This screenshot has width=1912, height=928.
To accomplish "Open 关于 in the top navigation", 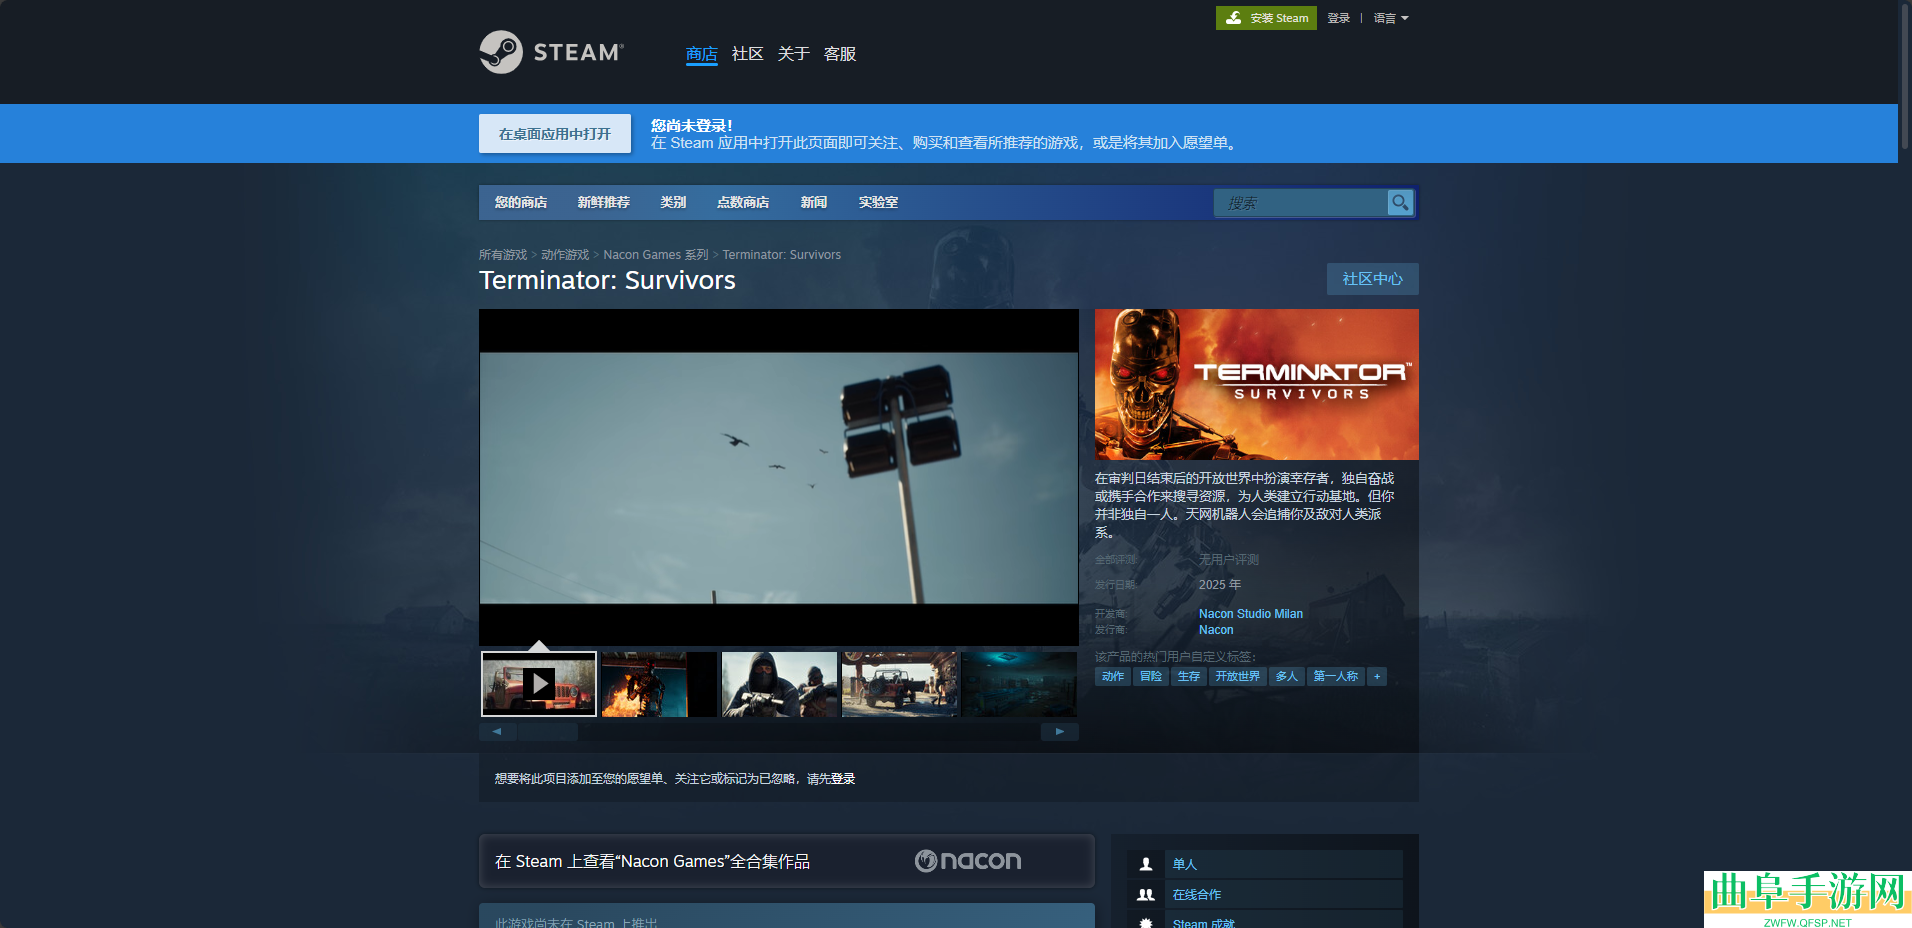I will (x=794, y=54).
